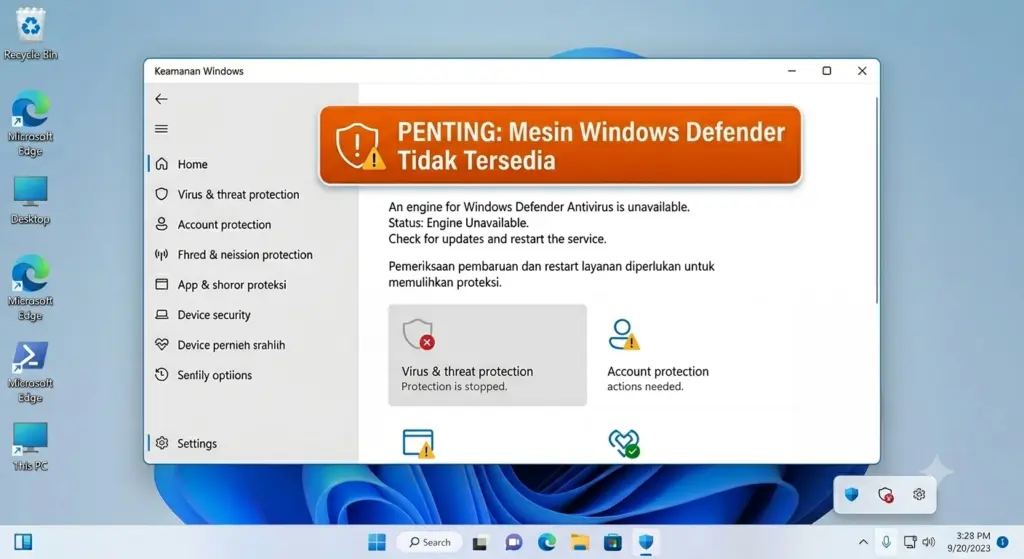Select Device security in sidebar
1024x559 pixels.
click(x=214, y=315)
